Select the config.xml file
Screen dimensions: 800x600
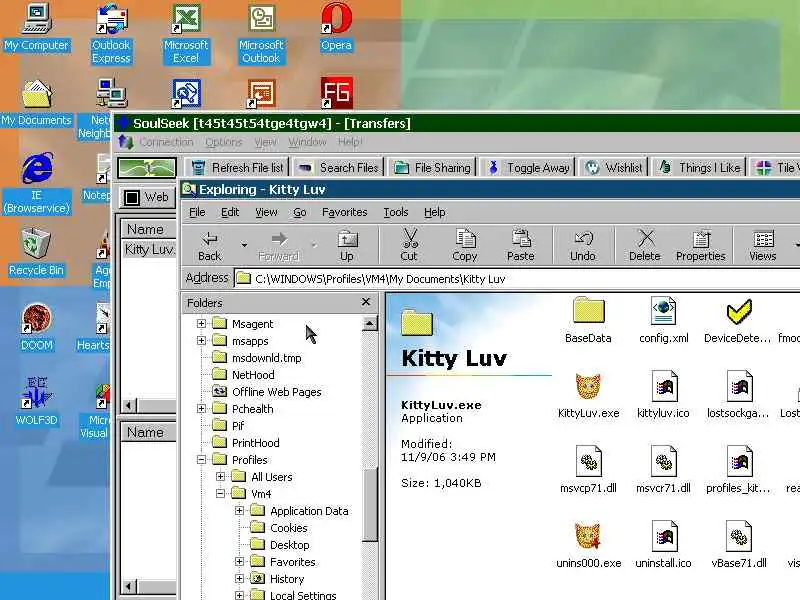663,320
